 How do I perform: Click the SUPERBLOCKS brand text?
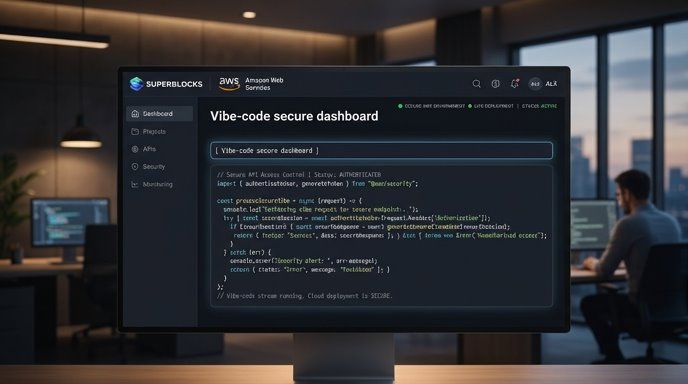click(174, 84)
